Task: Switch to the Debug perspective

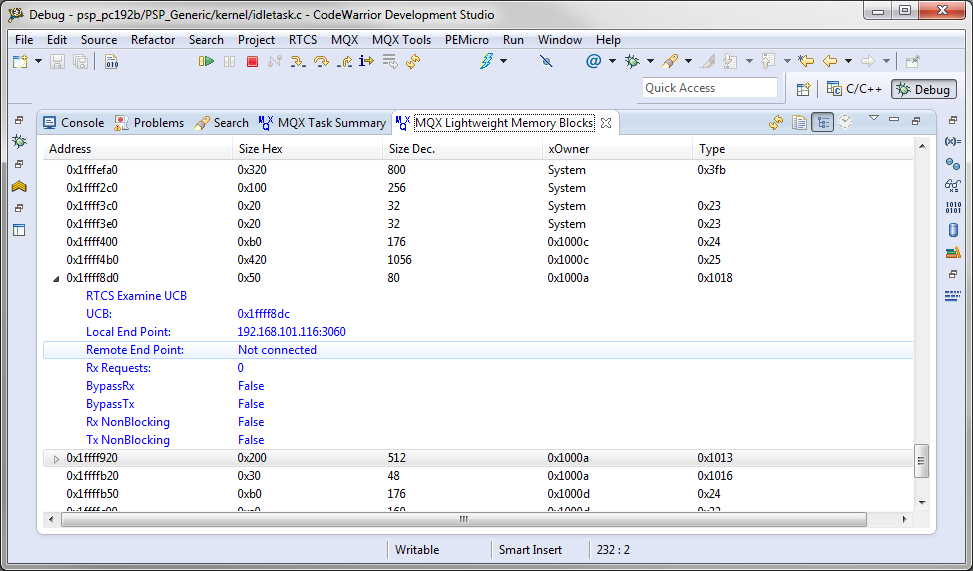Action: pyautogui.click(x=922, y=89)
